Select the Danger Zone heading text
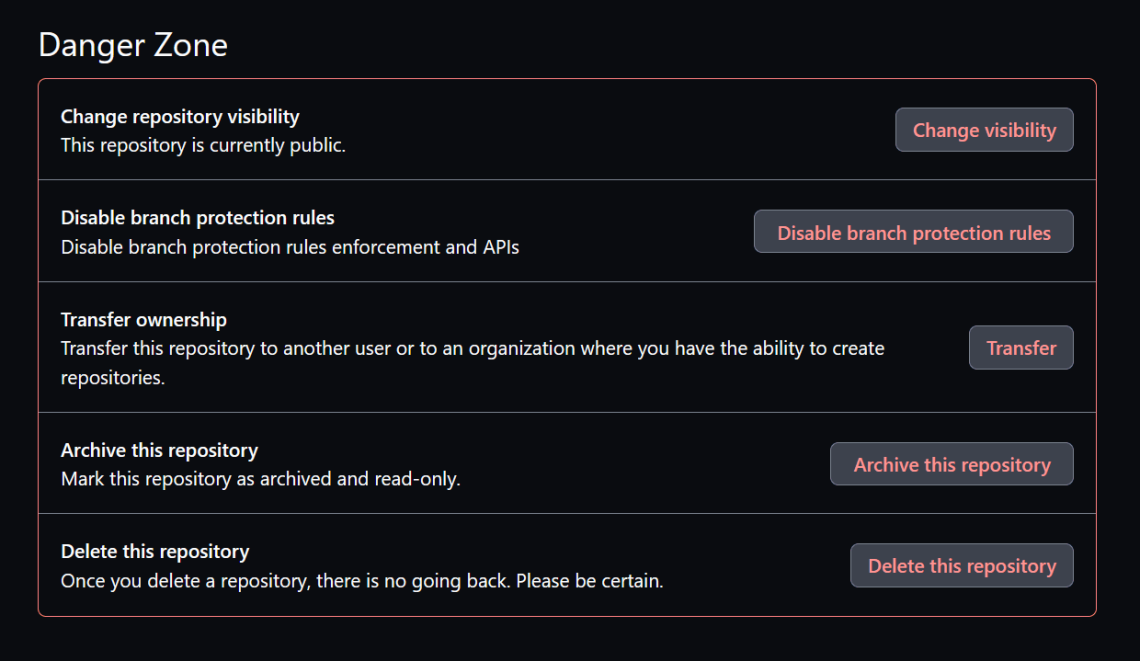Viewport: 1140px width, 661px height. click(131, 44)
